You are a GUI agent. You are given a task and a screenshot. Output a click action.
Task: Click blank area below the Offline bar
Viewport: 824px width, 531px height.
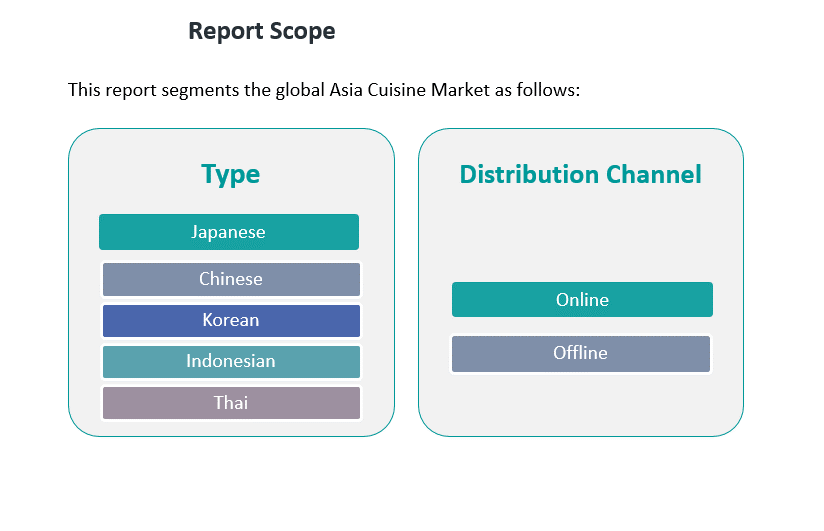(x=581, y=405)
